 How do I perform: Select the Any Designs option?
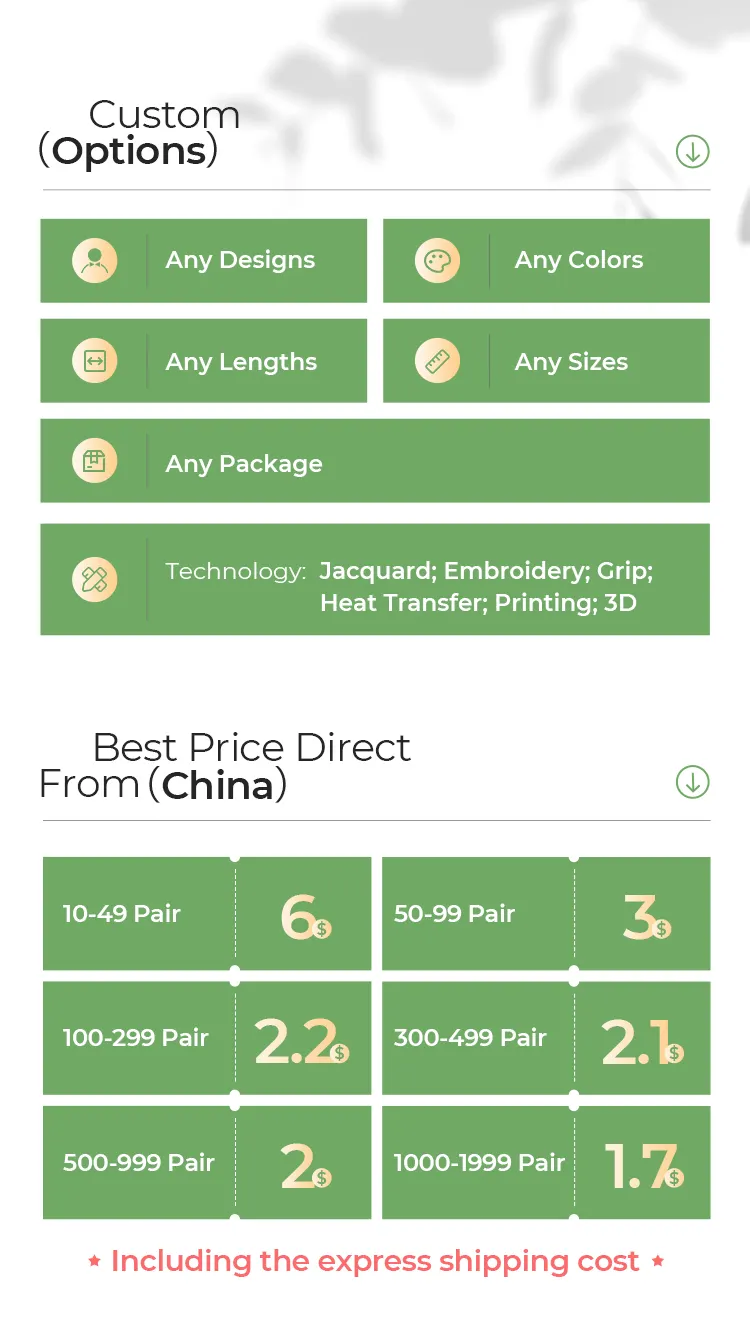(x=240, y=261)
